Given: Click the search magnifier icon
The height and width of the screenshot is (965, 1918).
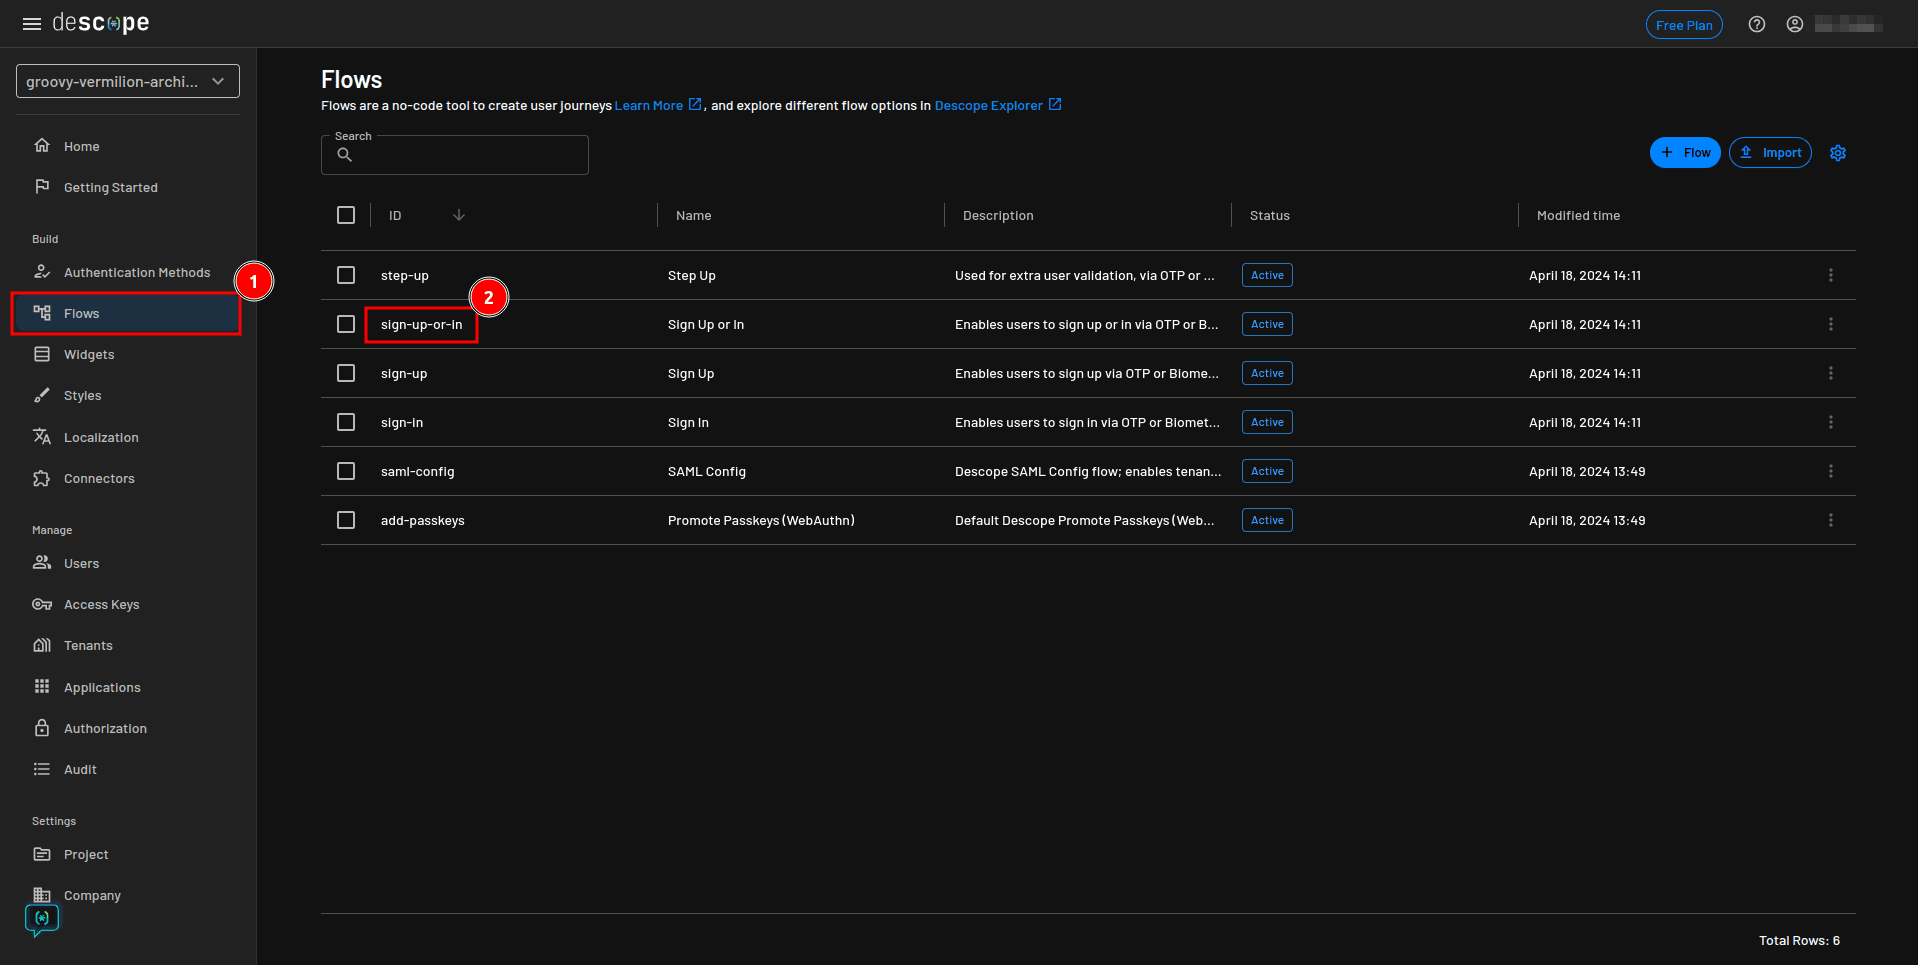Looking at the screenshot, I should (345, 155).
